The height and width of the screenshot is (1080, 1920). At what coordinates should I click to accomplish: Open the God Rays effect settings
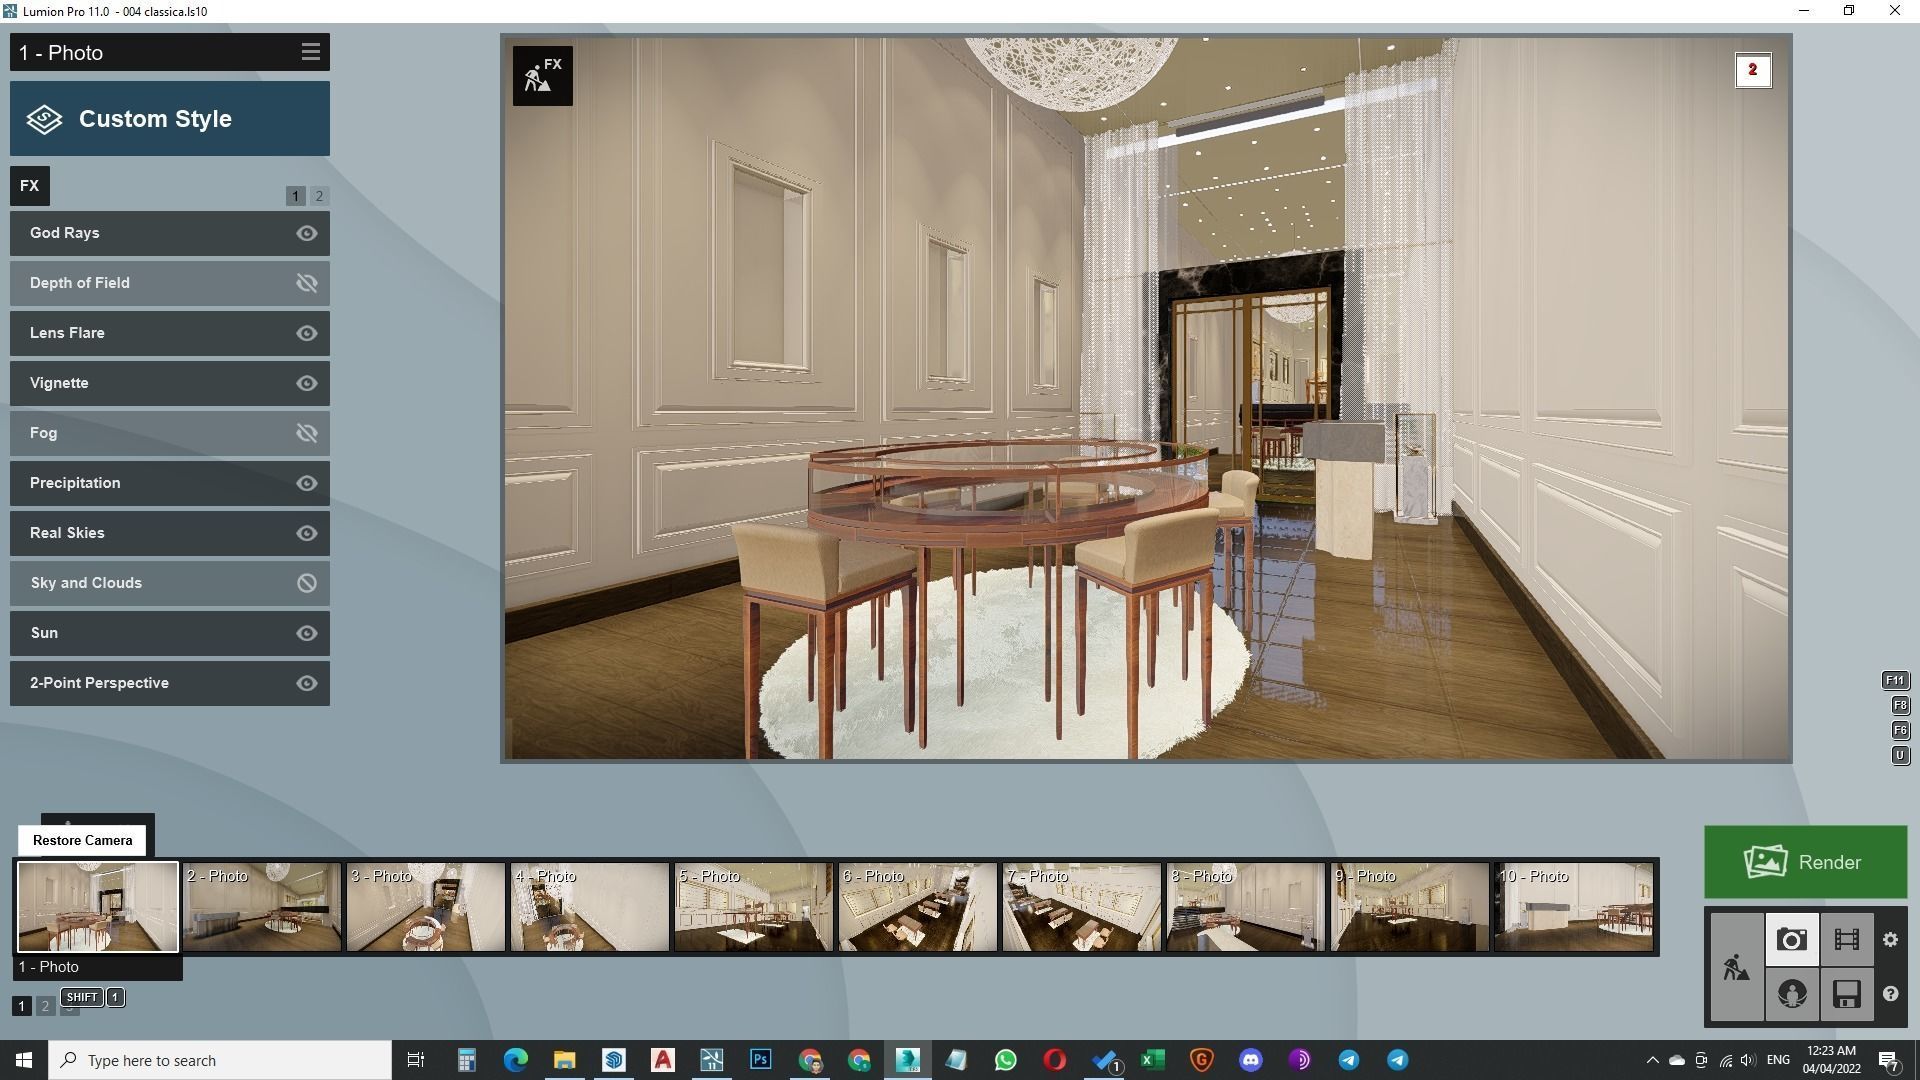point(170,233)
